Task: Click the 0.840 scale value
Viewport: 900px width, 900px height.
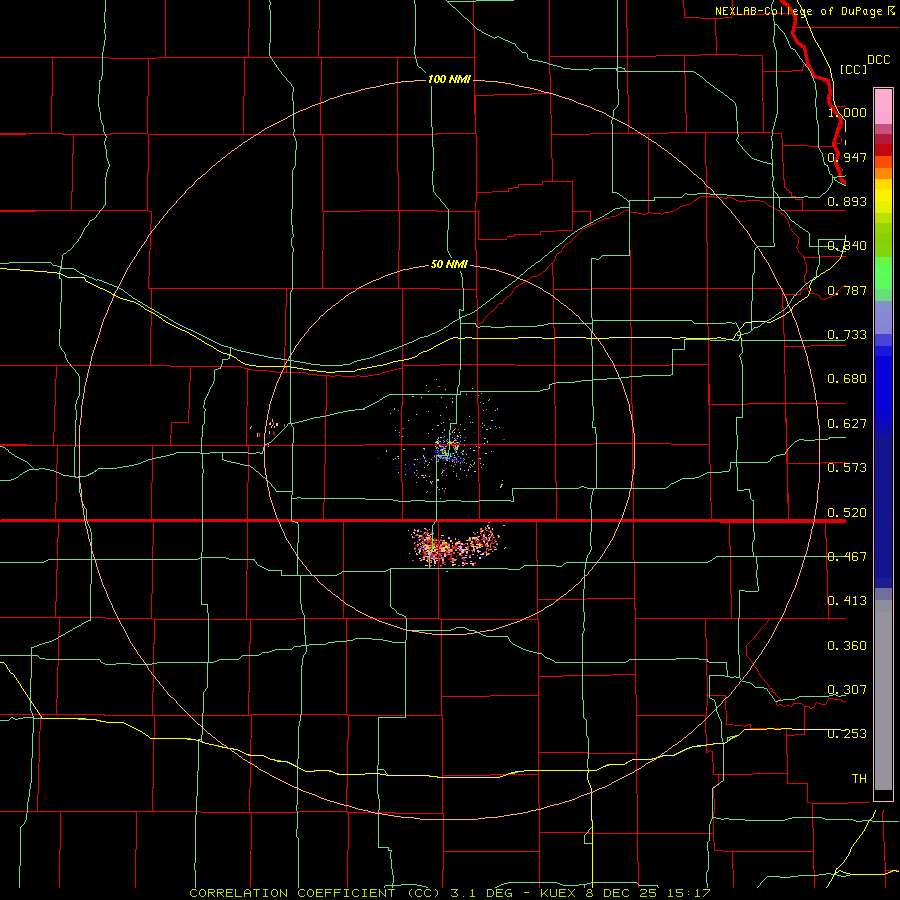Action: 847,246
